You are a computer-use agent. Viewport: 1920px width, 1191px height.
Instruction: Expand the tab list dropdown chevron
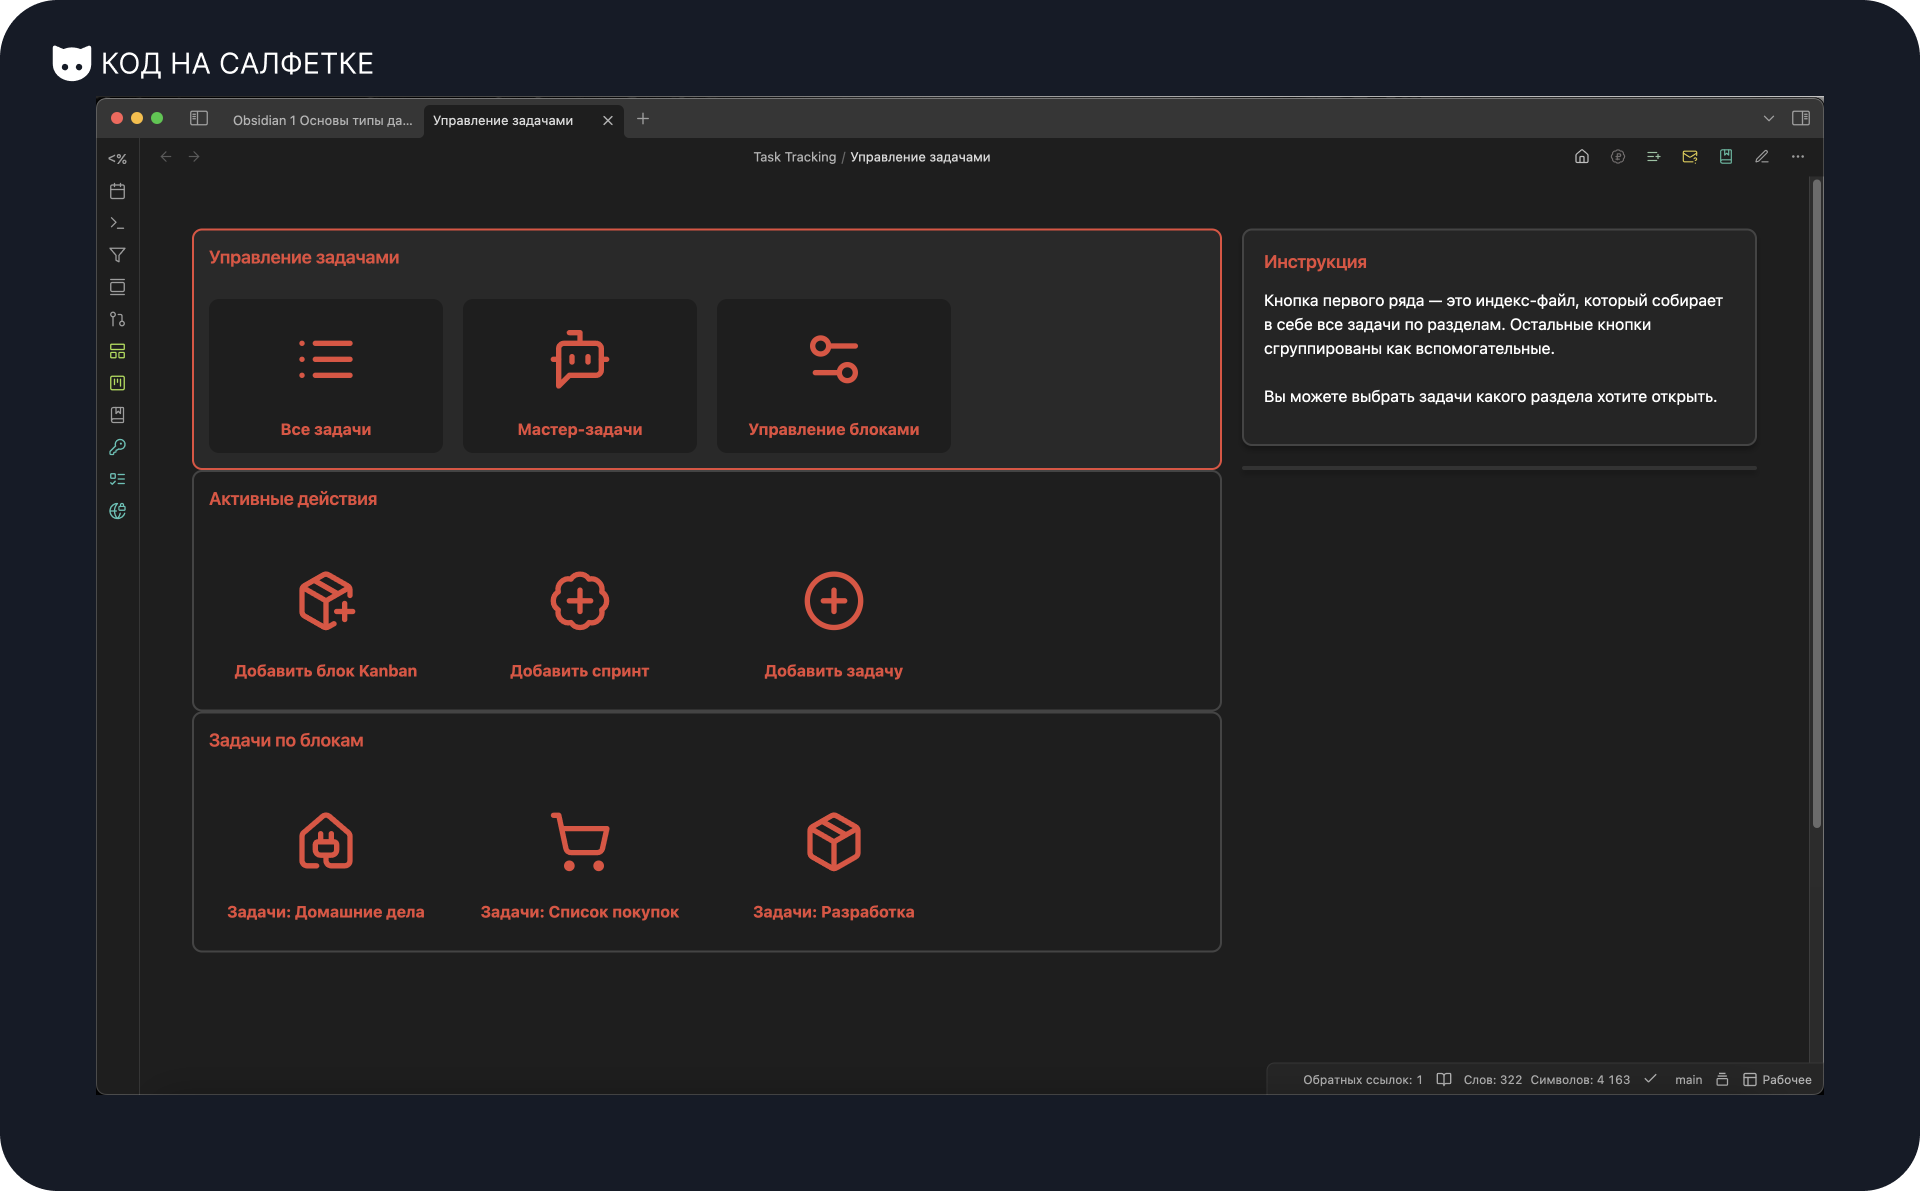pos(1769,119)
